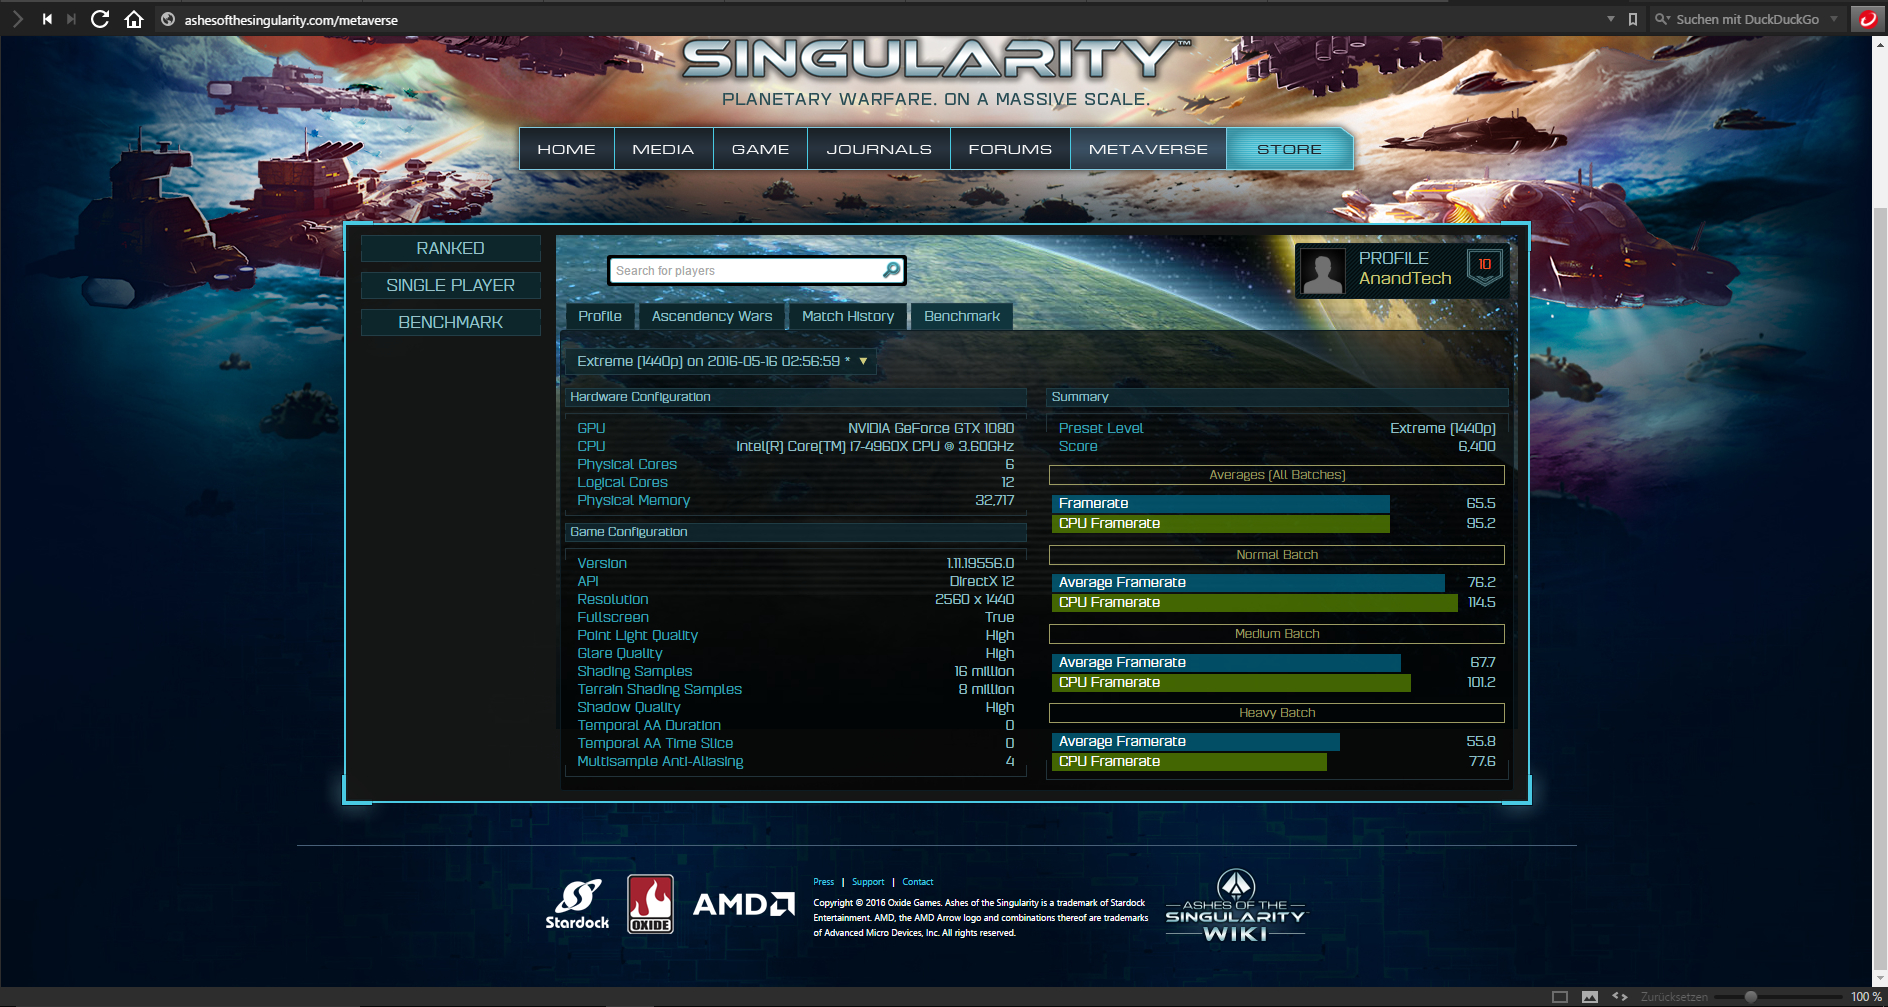Click the Suchen mit DuckDuckGo search field
Viewport: 1888px width, 1007px height.
(x=1747, y=19)
